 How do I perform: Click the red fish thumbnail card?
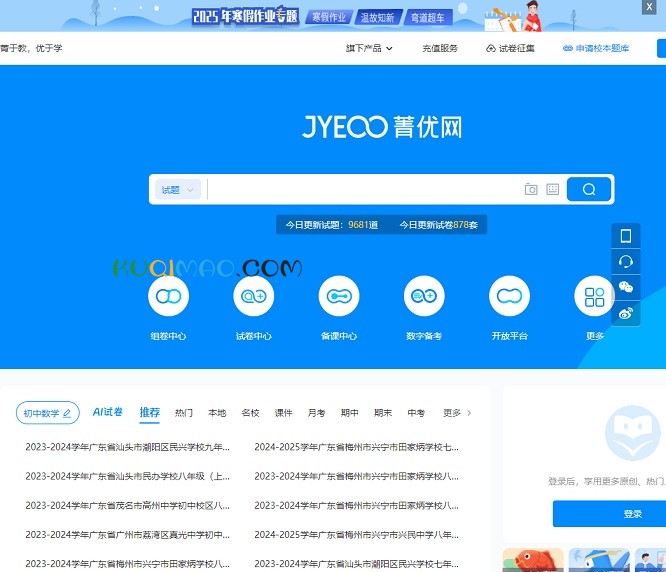pos(533,560)
